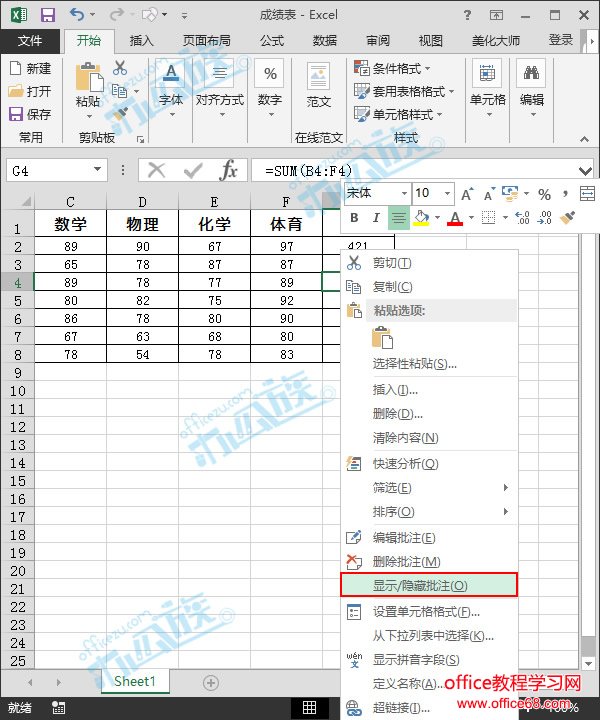Click the Insert Function fx icon
Viewport: 600px width, 720px height.
pos(229,170)
